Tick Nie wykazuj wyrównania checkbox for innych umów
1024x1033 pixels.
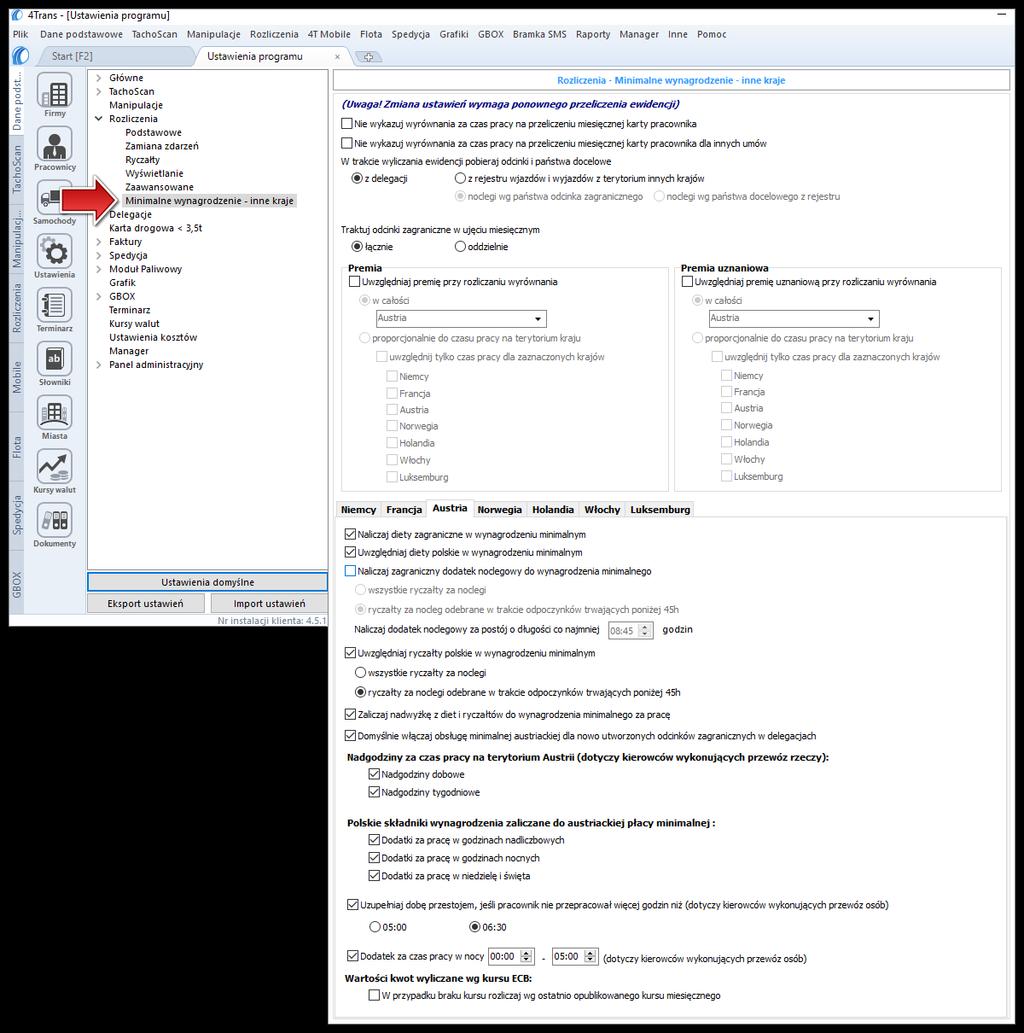347,143
